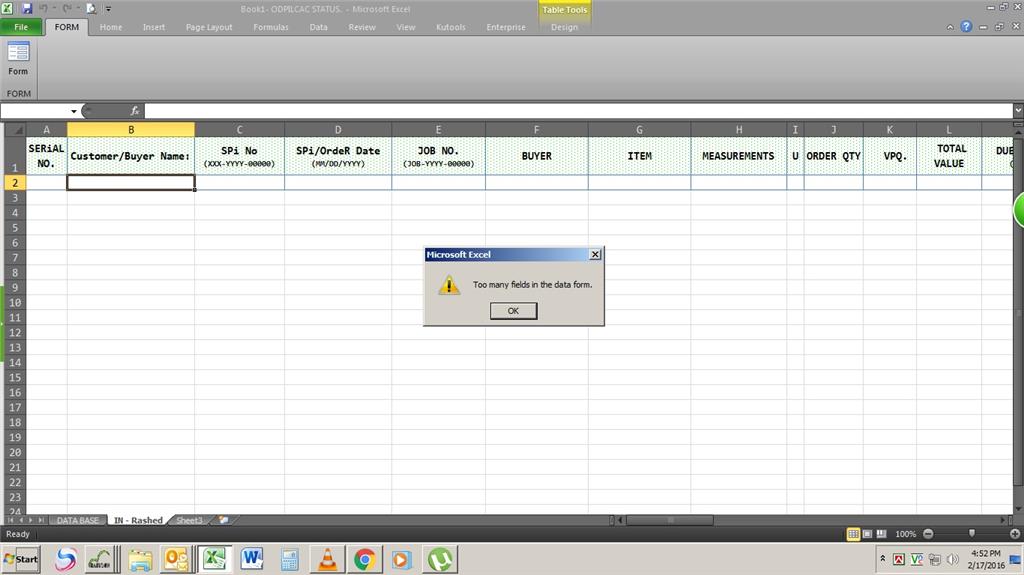
Task: Click the horizontal scrollbar thumb
Action: (x=669, y=520)
